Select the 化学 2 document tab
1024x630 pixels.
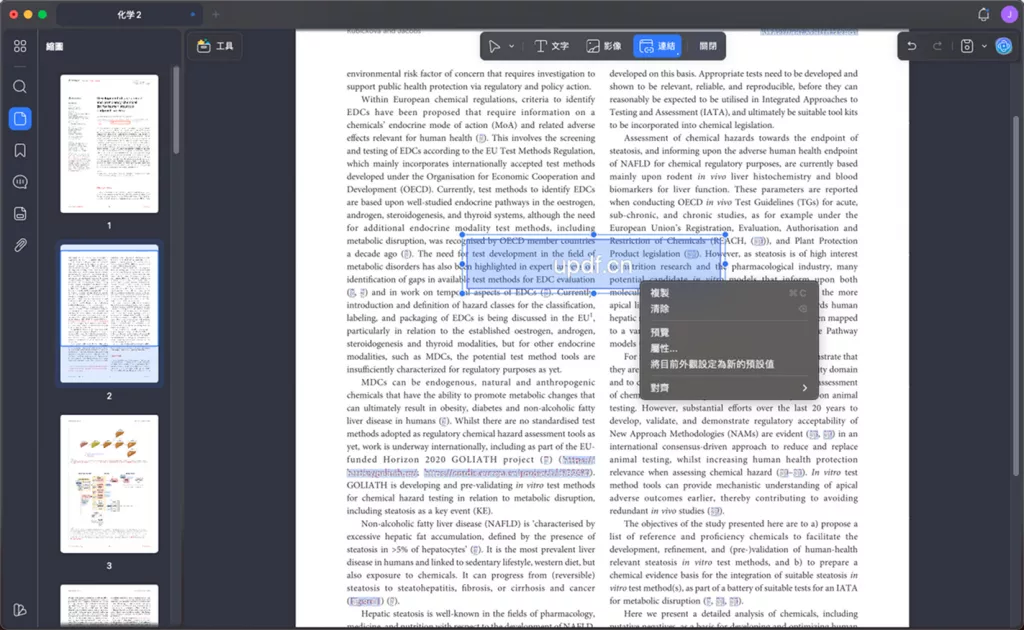(129, 14)
